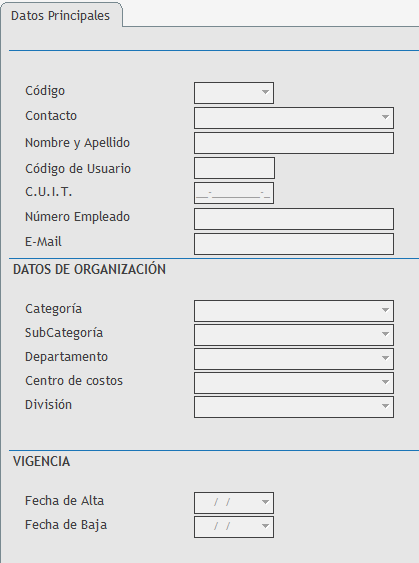The height and width of the screenshot is (563, 419).
Task: Select the Número Empleado text box
Action: [x=294, y=219]
